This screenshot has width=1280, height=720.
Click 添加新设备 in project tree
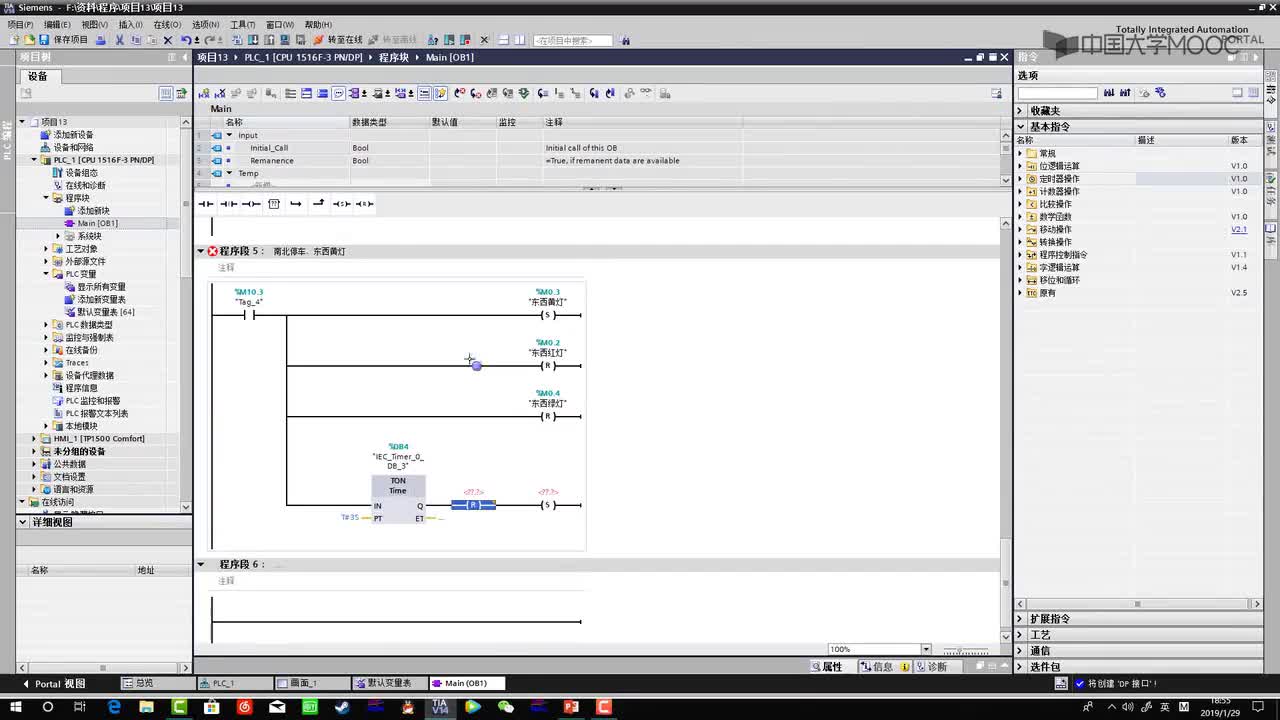(x=73, y=135)
